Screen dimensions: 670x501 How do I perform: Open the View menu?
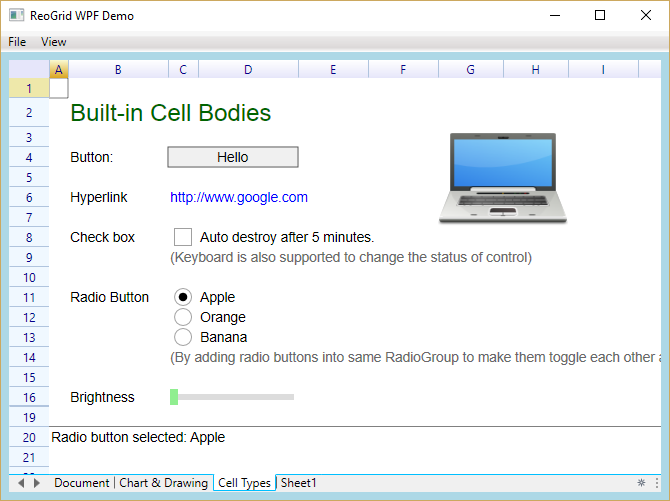[x=54, y=42]
